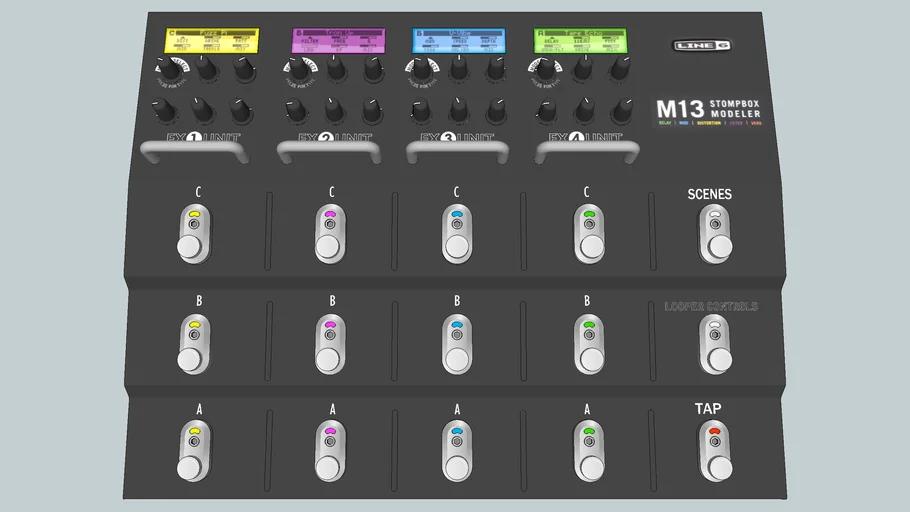Screen dimensions: 910x512
Task: Click the TAP label text
Action: pyautogui.click(x=708, y=409)
